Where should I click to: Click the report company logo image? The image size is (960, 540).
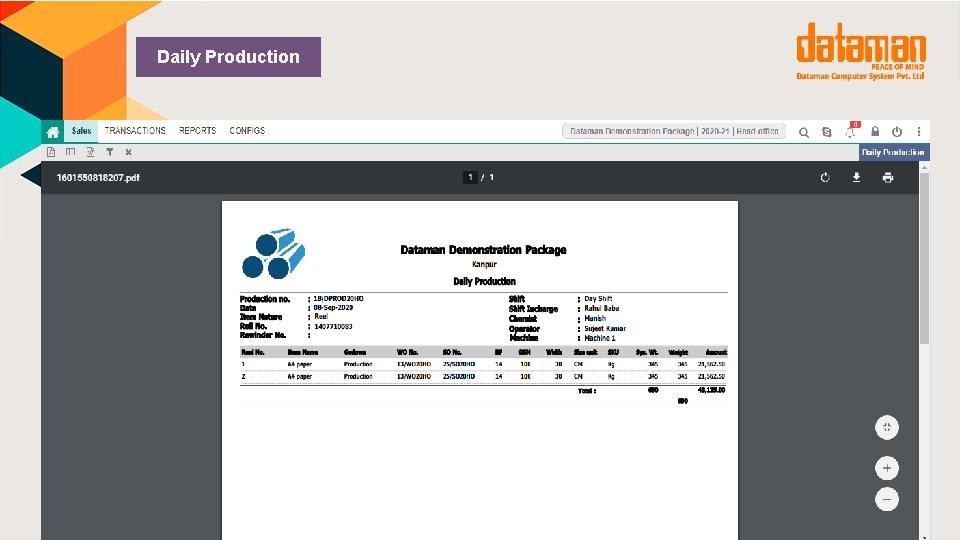[x=273, y=253]
